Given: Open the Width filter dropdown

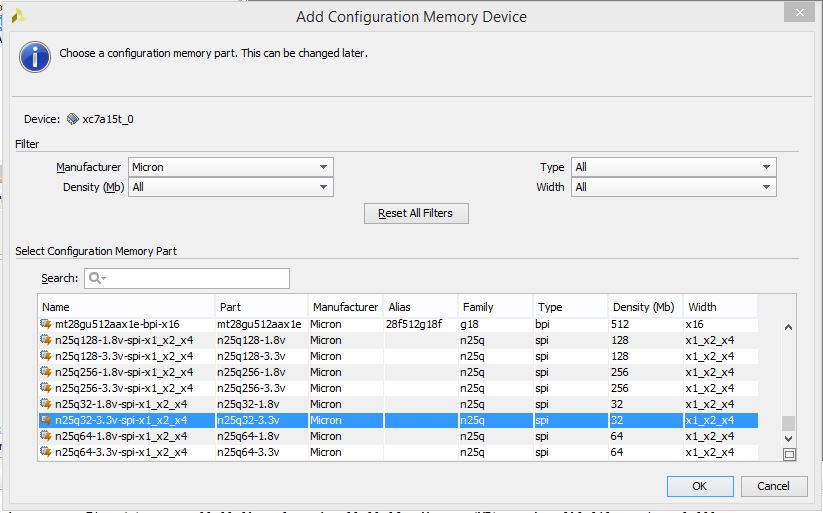Looking at the screenshot, I should pyautogui.click(x=674, y=187).
